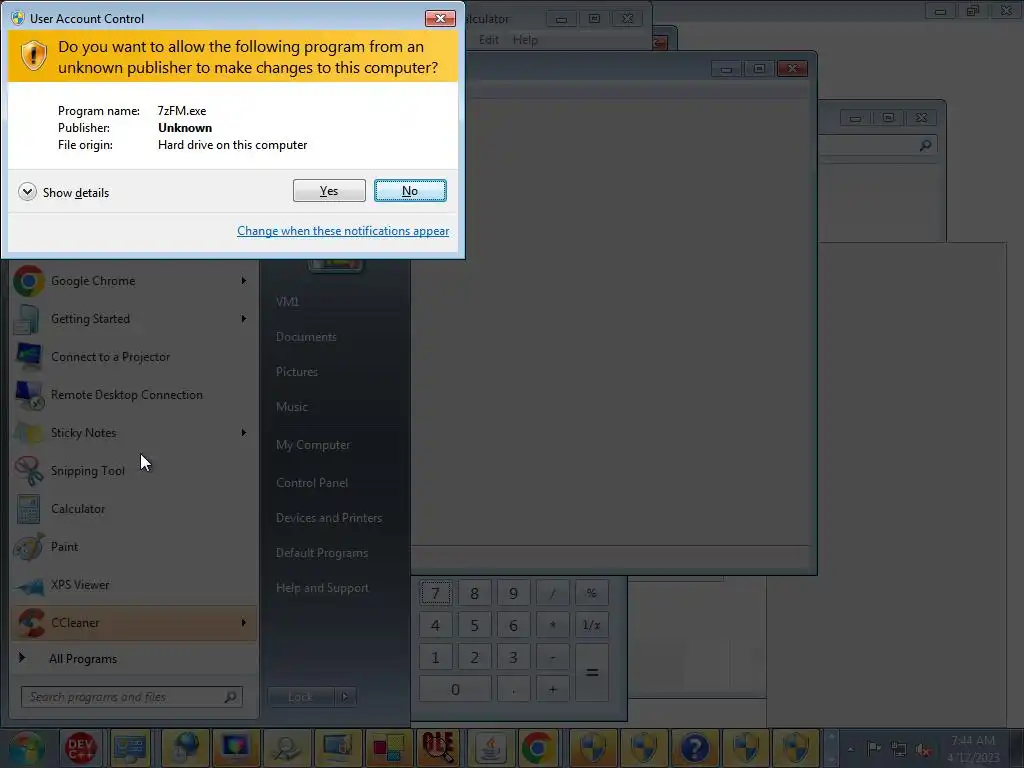Screen dimensions: 1024x768
Task: Open the Calculator Help menu
Action: [x=525, y=40]
